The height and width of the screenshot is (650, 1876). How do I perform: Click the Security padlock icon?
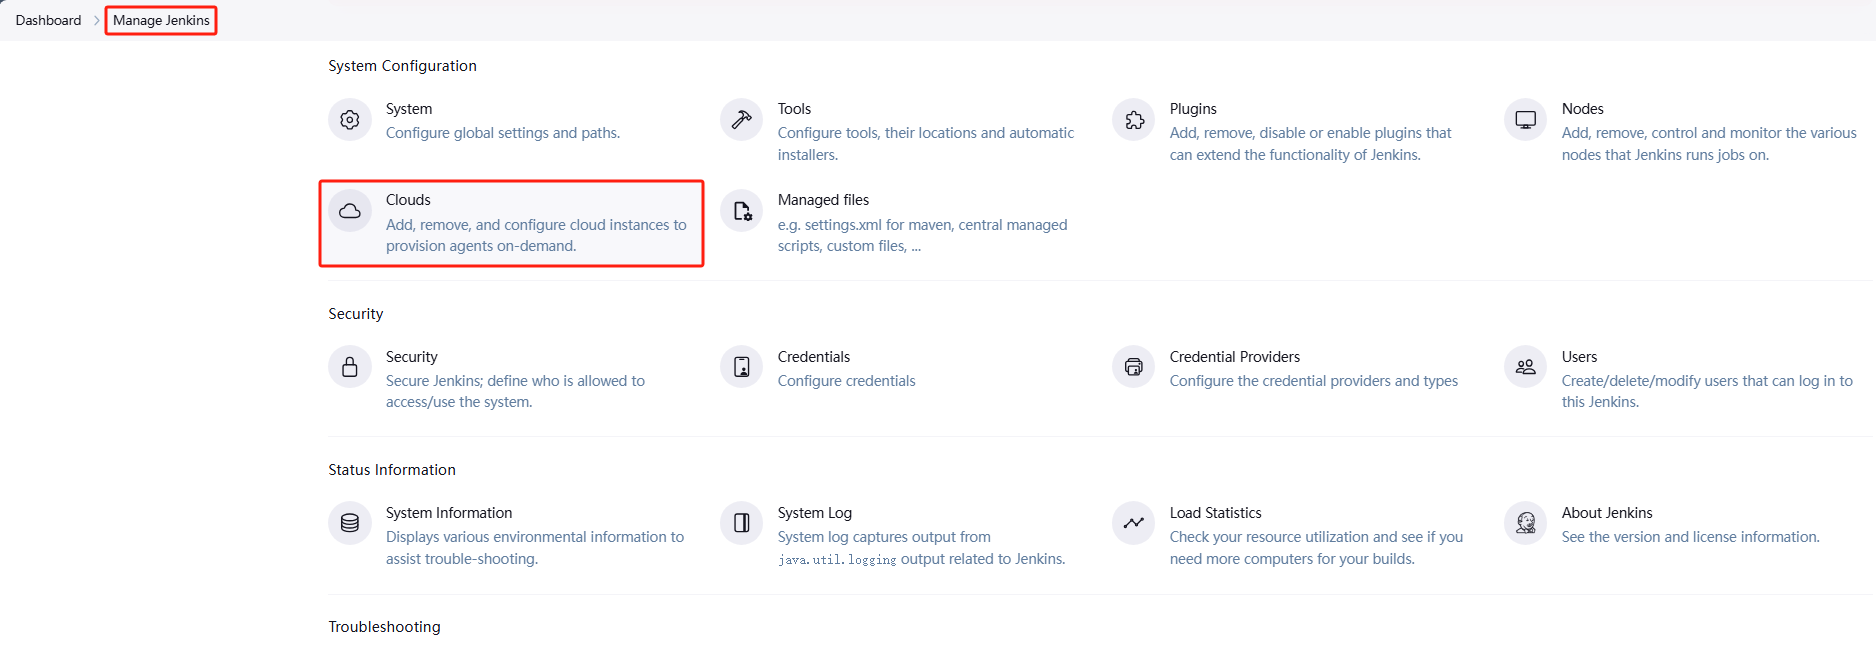[x=350, y=367]
